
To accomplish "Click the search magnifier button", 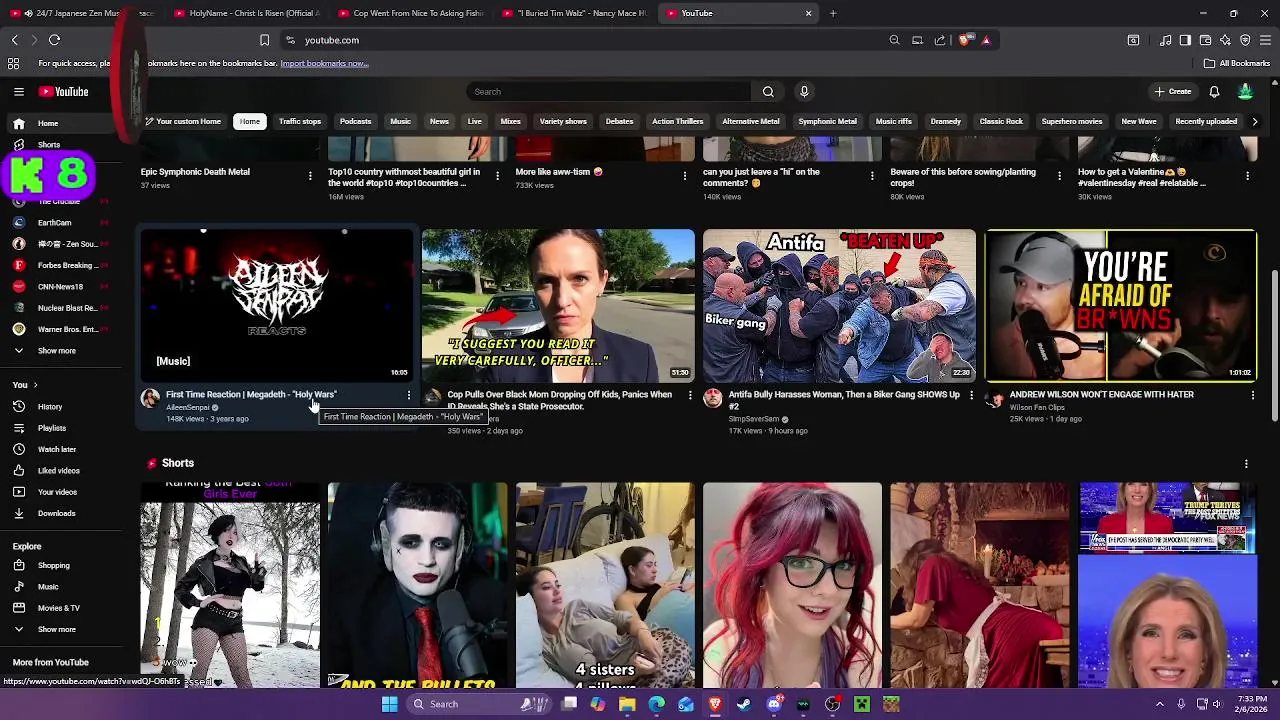I will pyautogui.click(x=768, y=92).
